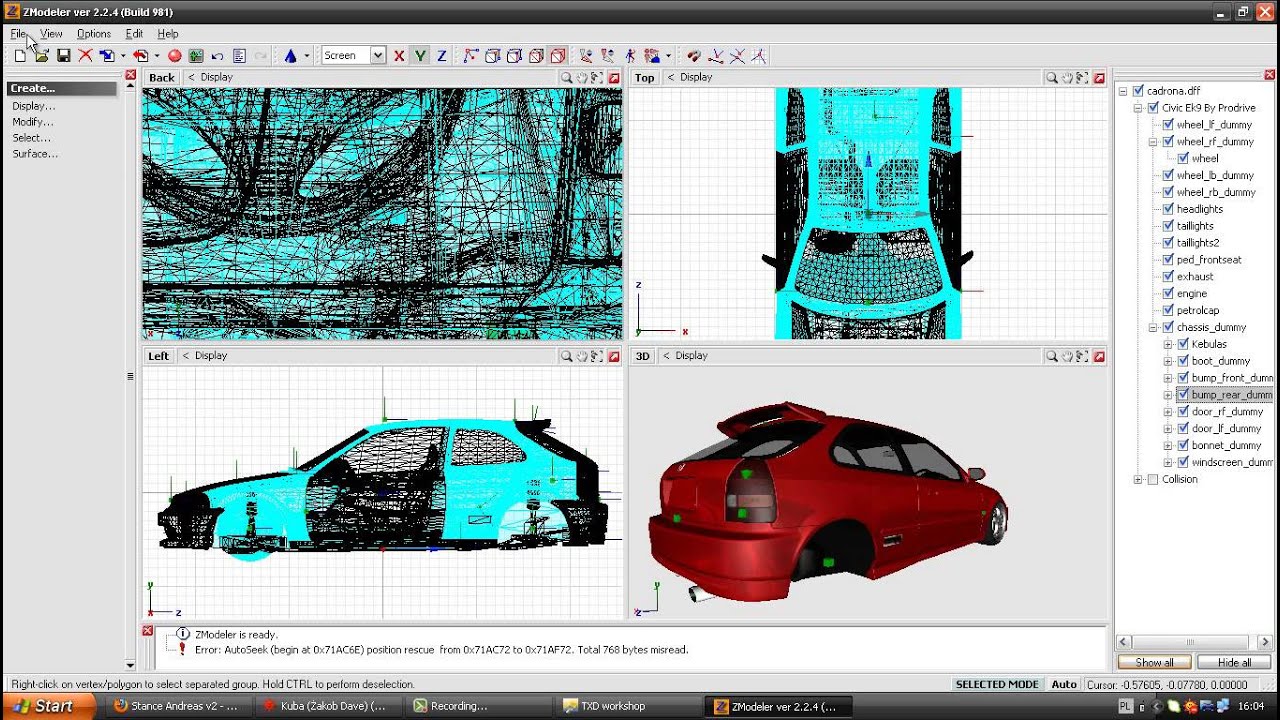Open the Screen axis dropdown
Viewport: 1280px width, 720px height.
coord(378,56)
